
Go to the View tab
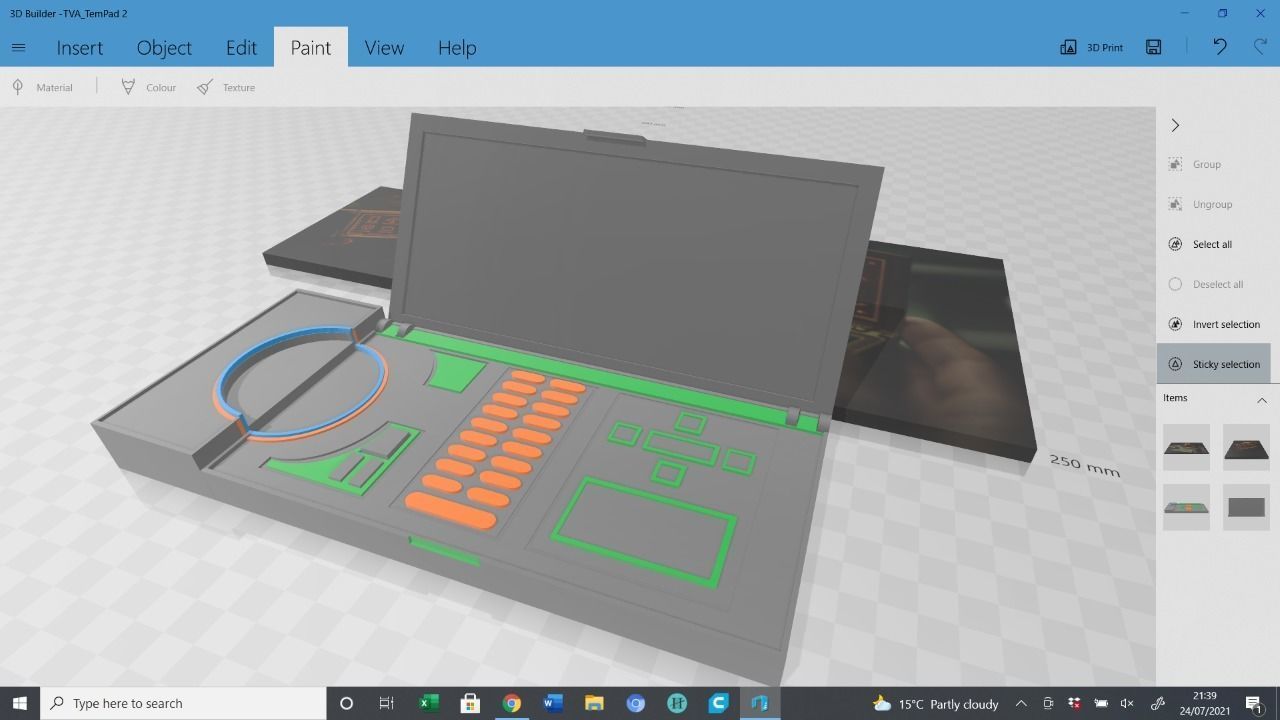pyautogui.click(x=384, y=47)
